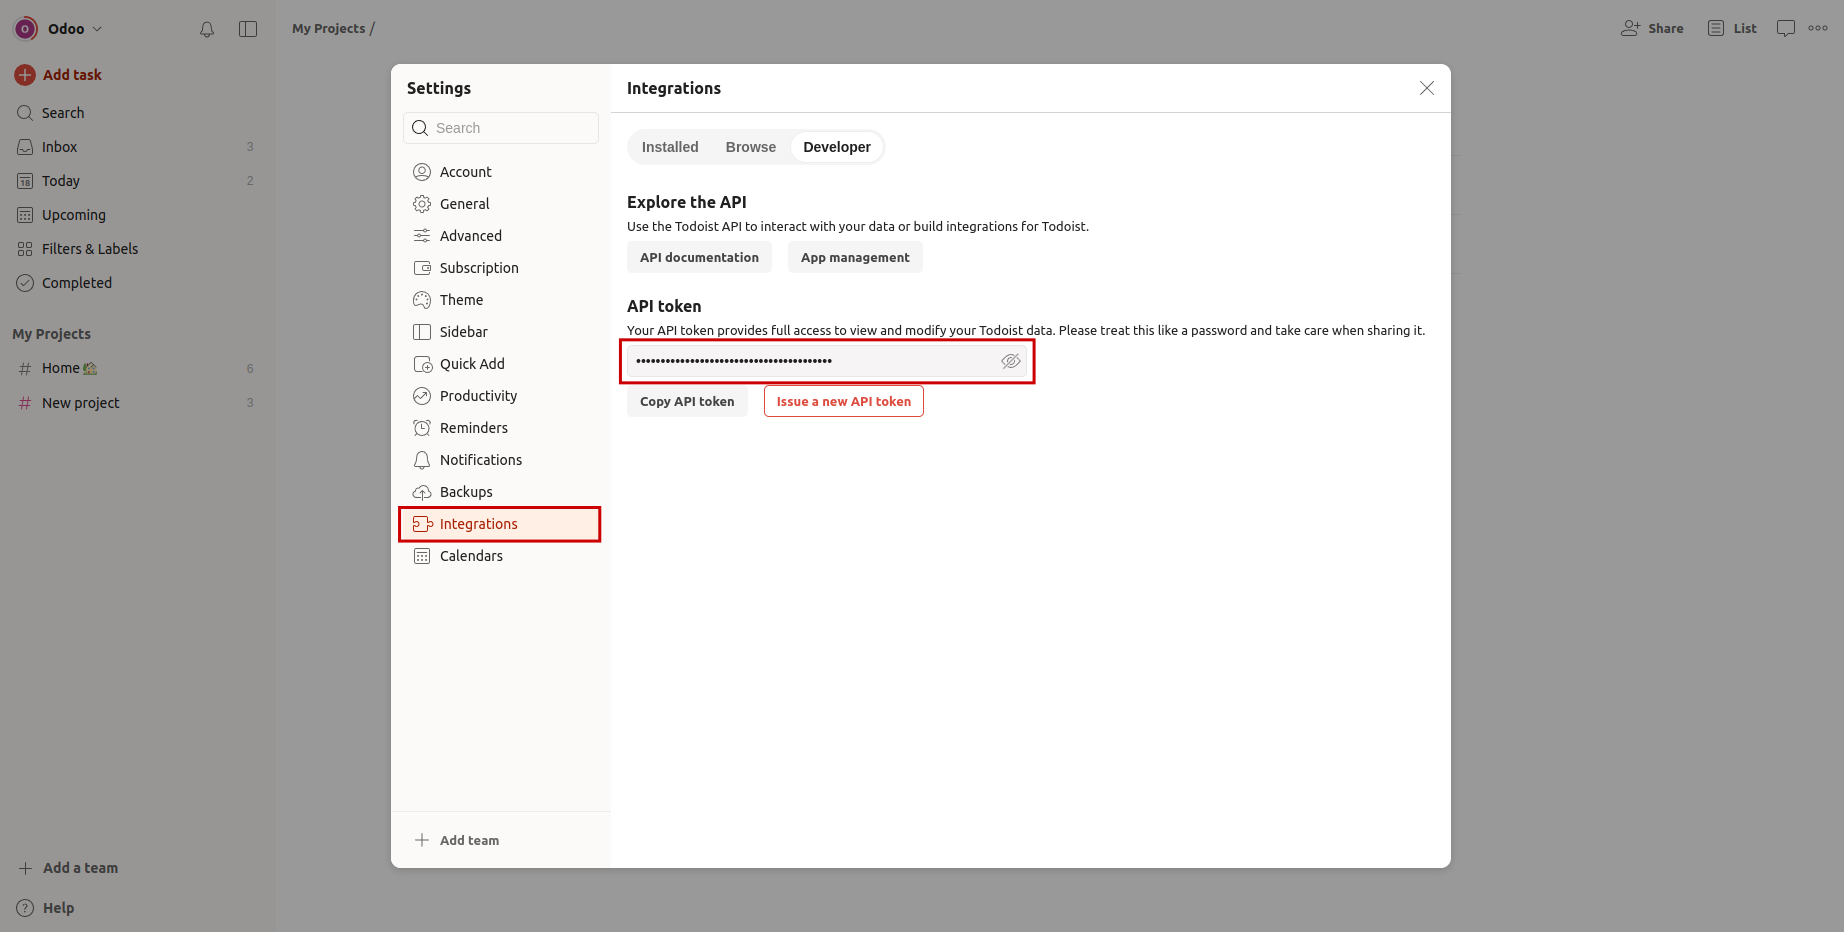Switch to the Browse tab
The width and height of the screenshot is (1844, 932).
751,147
